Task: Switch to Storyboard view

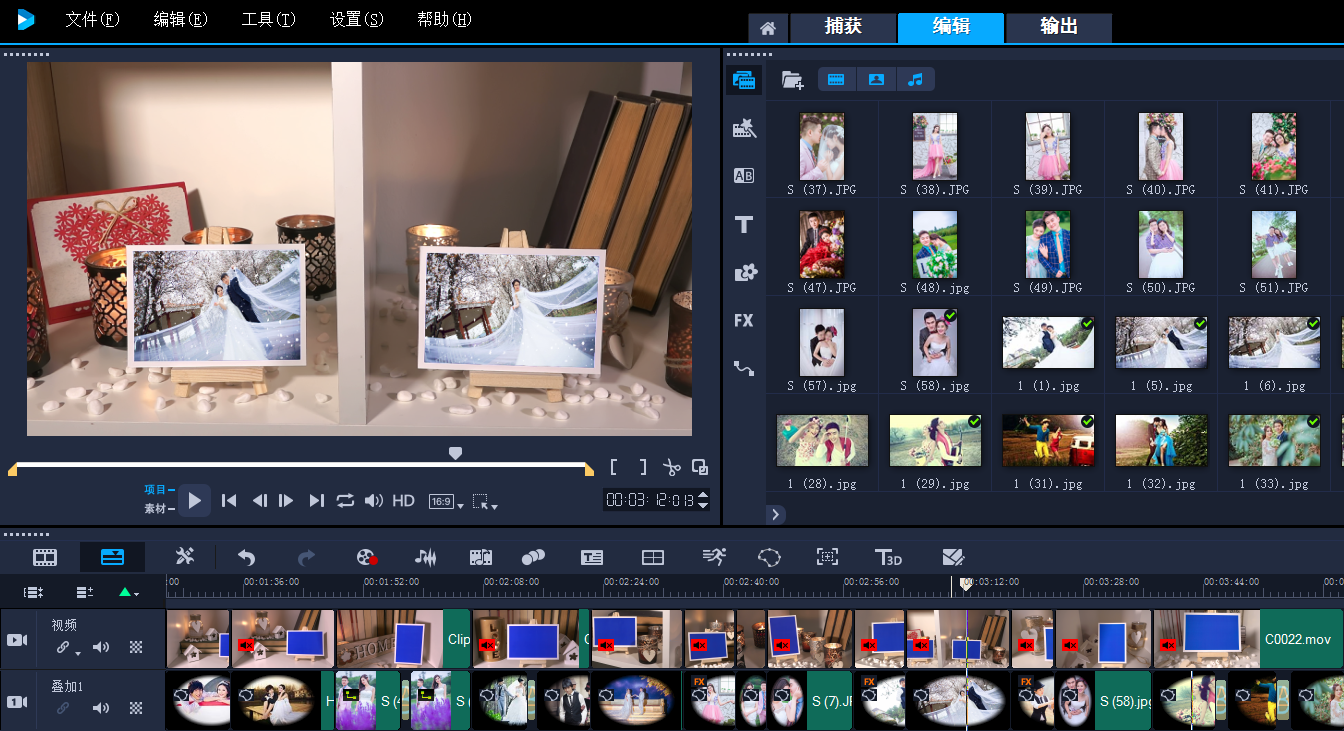Action: (x=45, y=557)
